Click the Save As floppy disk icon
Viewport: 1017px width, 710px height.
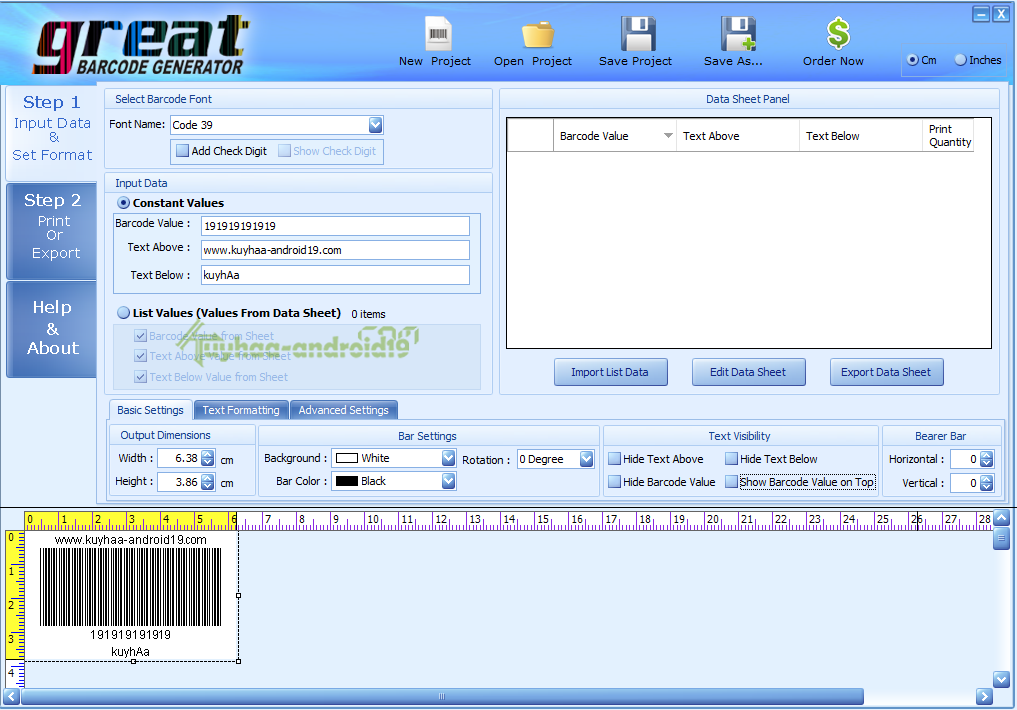pos(738,34)
